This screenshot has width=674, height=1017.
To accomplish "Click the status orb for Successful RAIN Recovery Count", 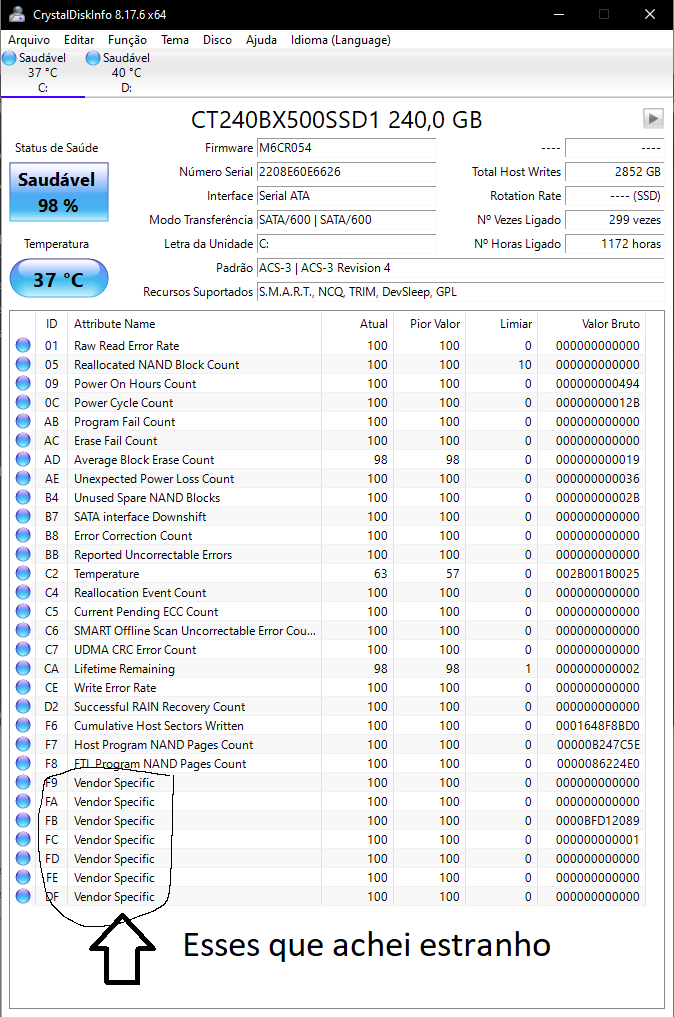I will click(x=23, y=706).
